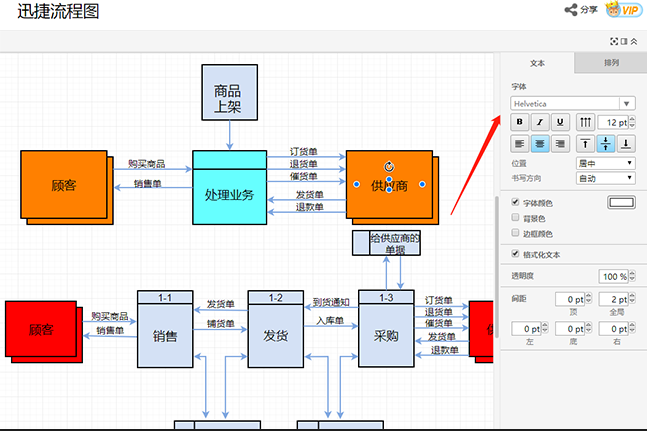Screen dimensions: 647x431
Task: Click the font size stepper arrows
Action: point(632,122)
